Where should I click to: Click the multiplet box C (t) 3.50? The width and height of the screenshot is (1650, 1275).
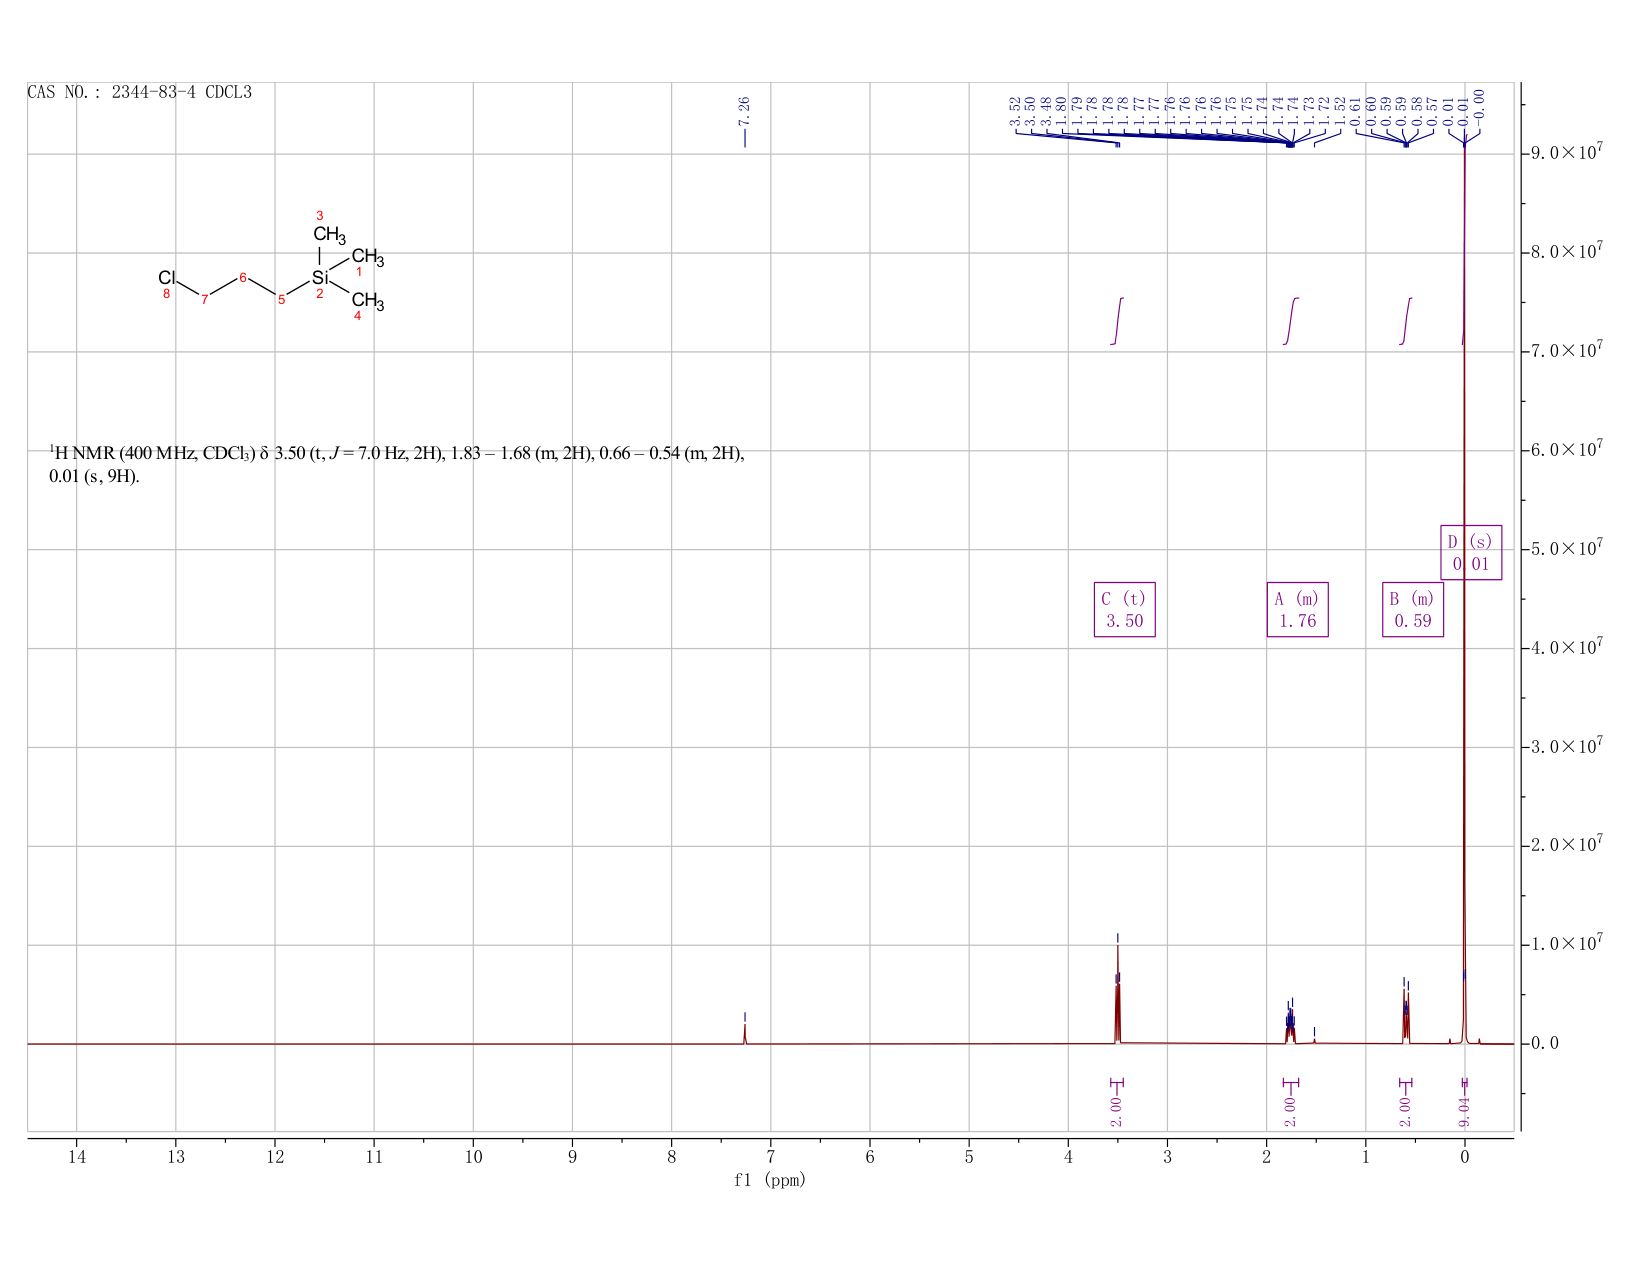1125,610
